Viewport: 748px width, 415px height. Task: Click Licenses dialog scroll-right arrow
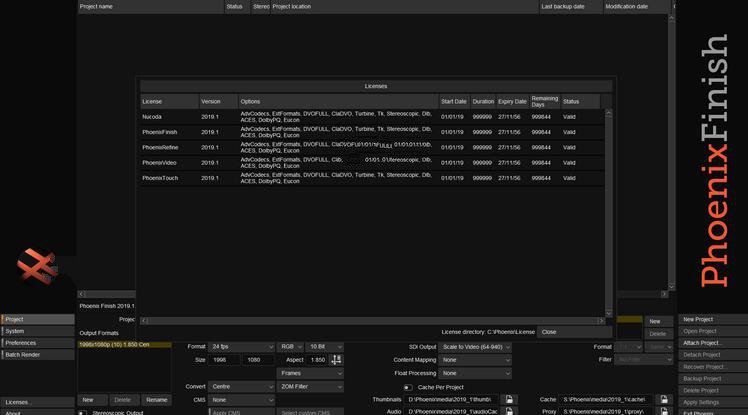coord(601,321)
